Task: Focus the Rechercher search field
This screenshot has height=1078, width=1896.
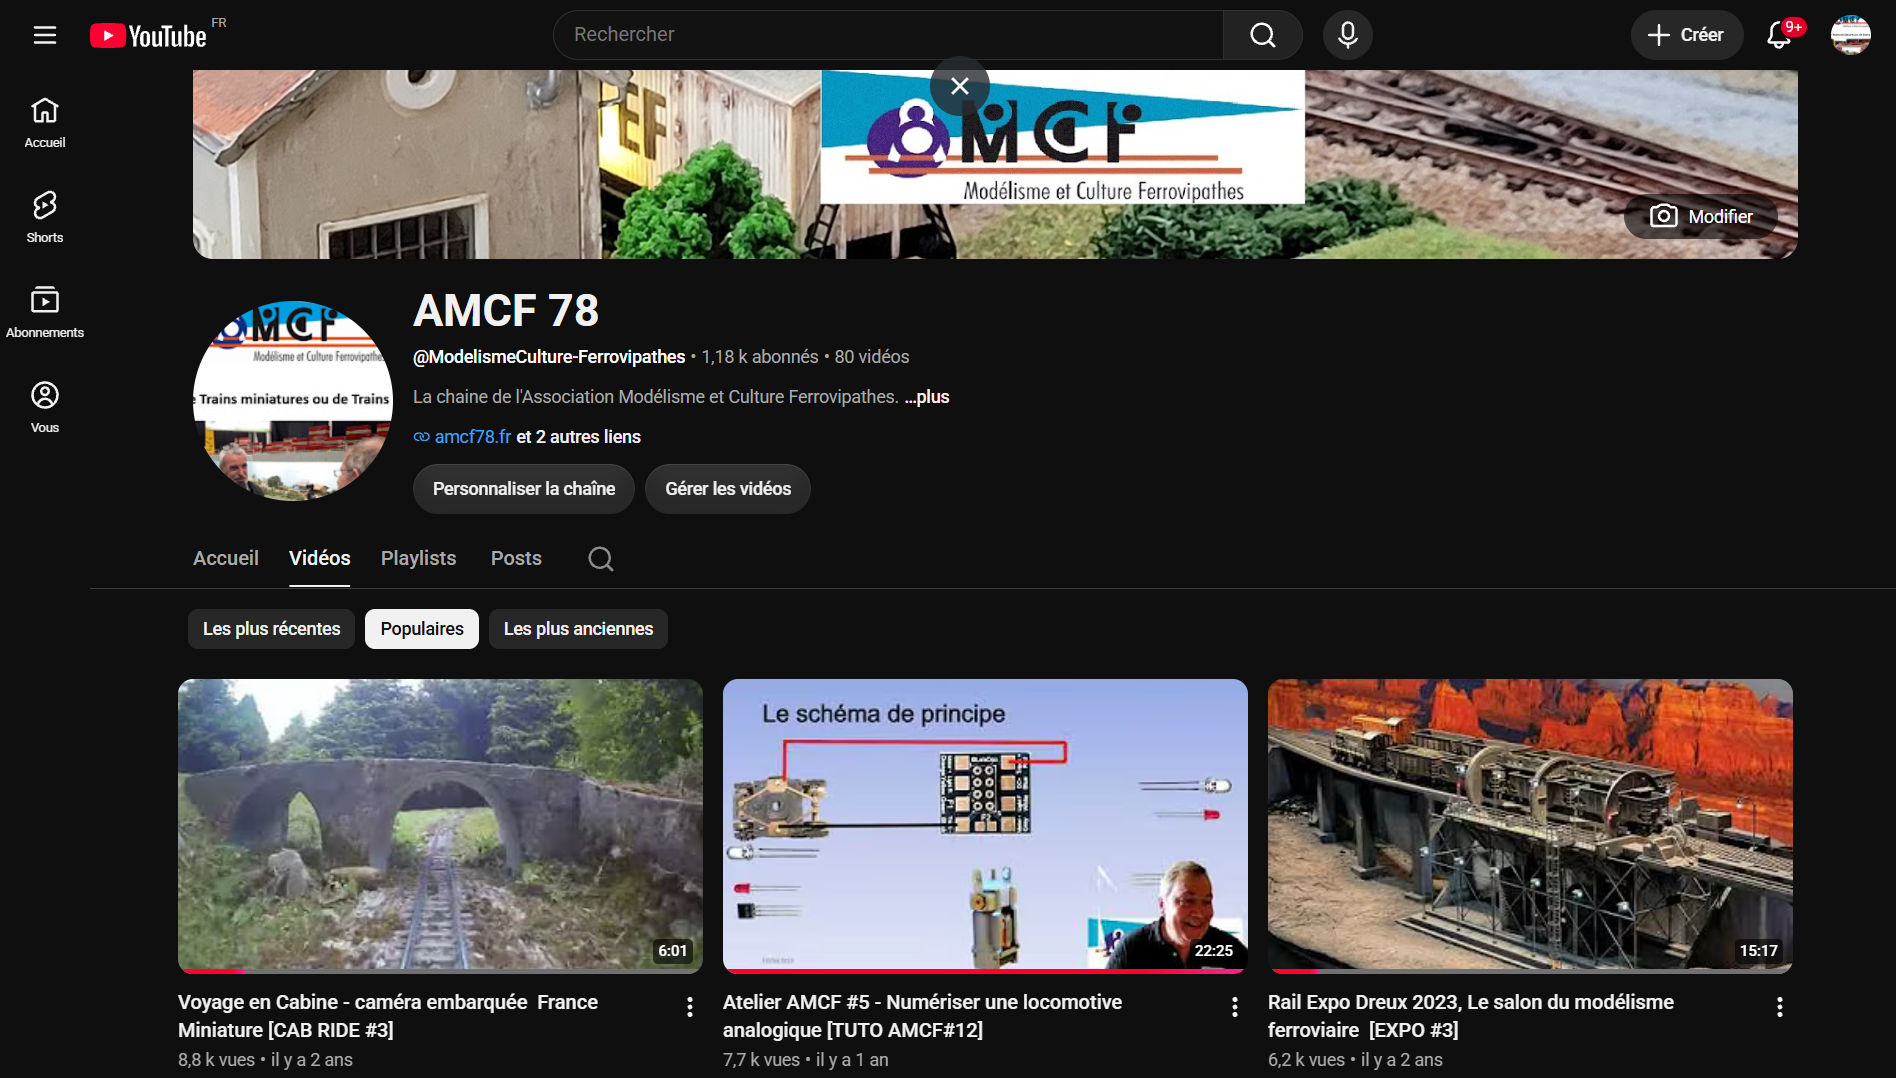Action: pyautogui.click(x=888, y=35)
